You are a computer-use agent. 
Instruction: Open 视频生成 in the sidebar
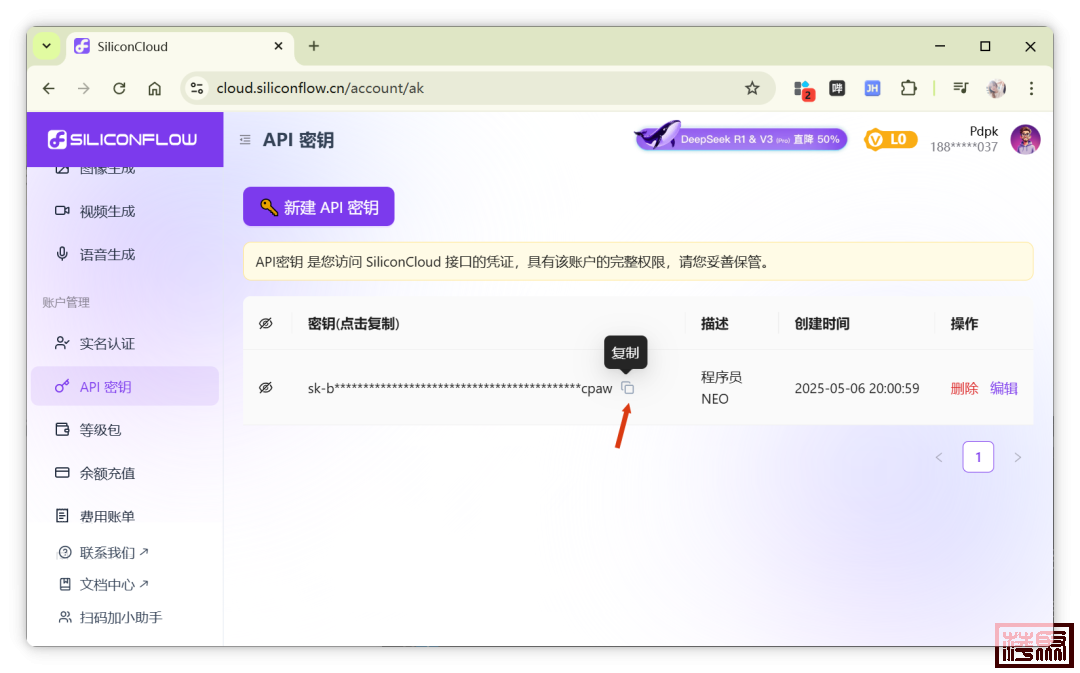tap(125, 211)
